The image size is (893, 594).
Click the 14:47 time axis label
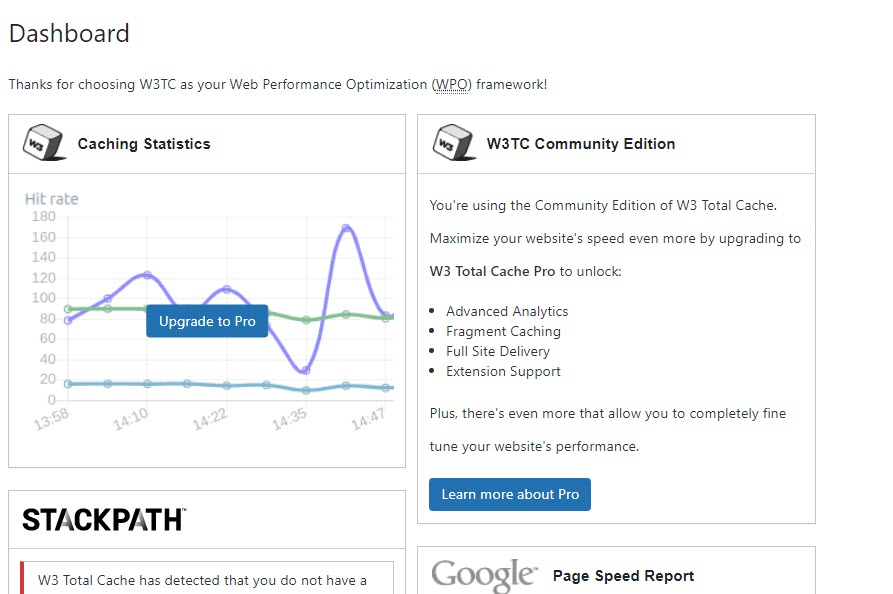[x=368, y=419]
